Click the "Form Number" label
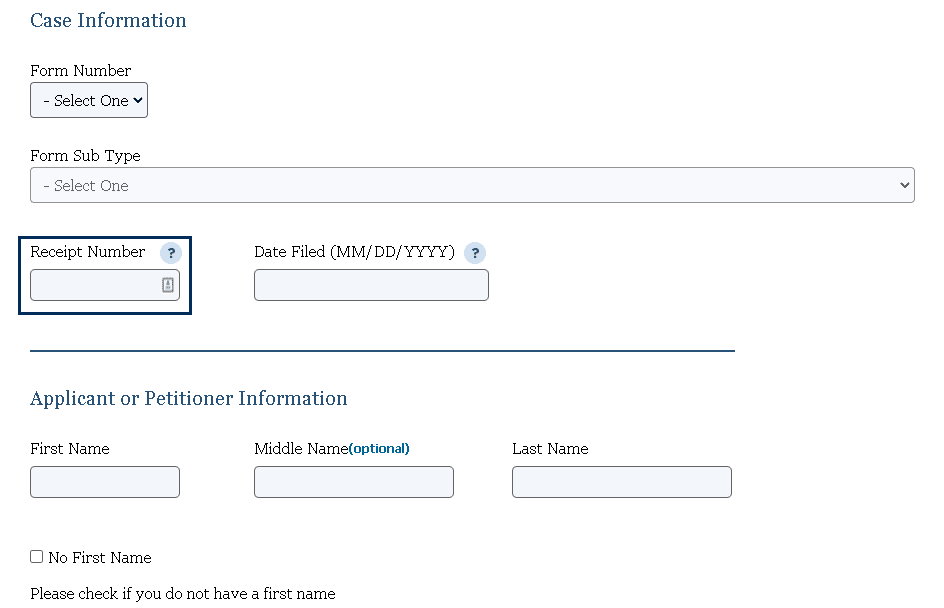This screenshot has height=608, width=944. [81, 71]
